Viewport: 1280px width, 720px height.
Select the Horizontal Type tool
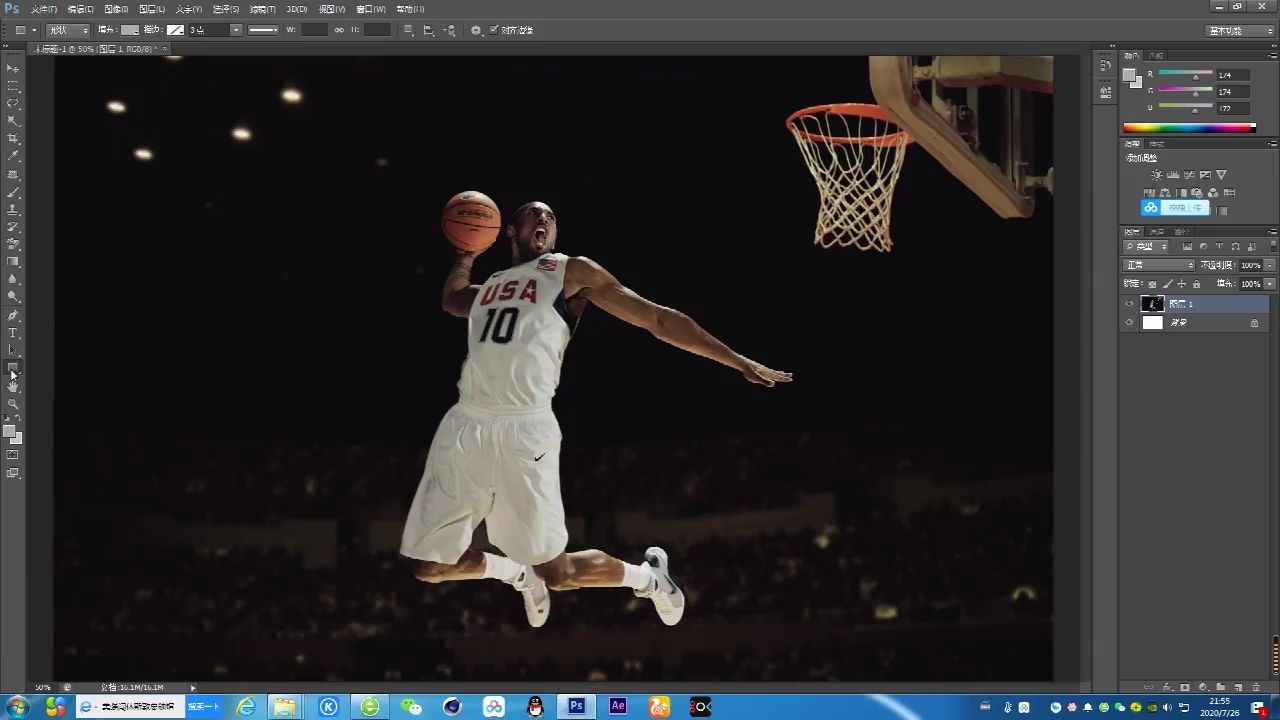click(x=13, y=333)
